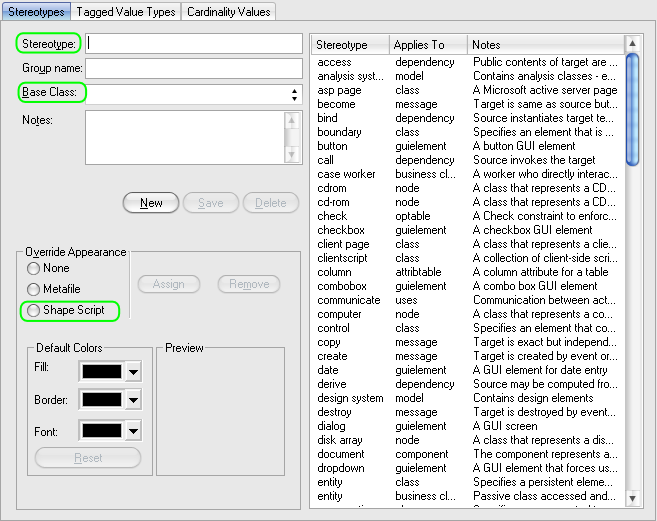Click inside the Stereotype text field
The height and width of the screenshot is (521, 657).
tap(194, 44)
